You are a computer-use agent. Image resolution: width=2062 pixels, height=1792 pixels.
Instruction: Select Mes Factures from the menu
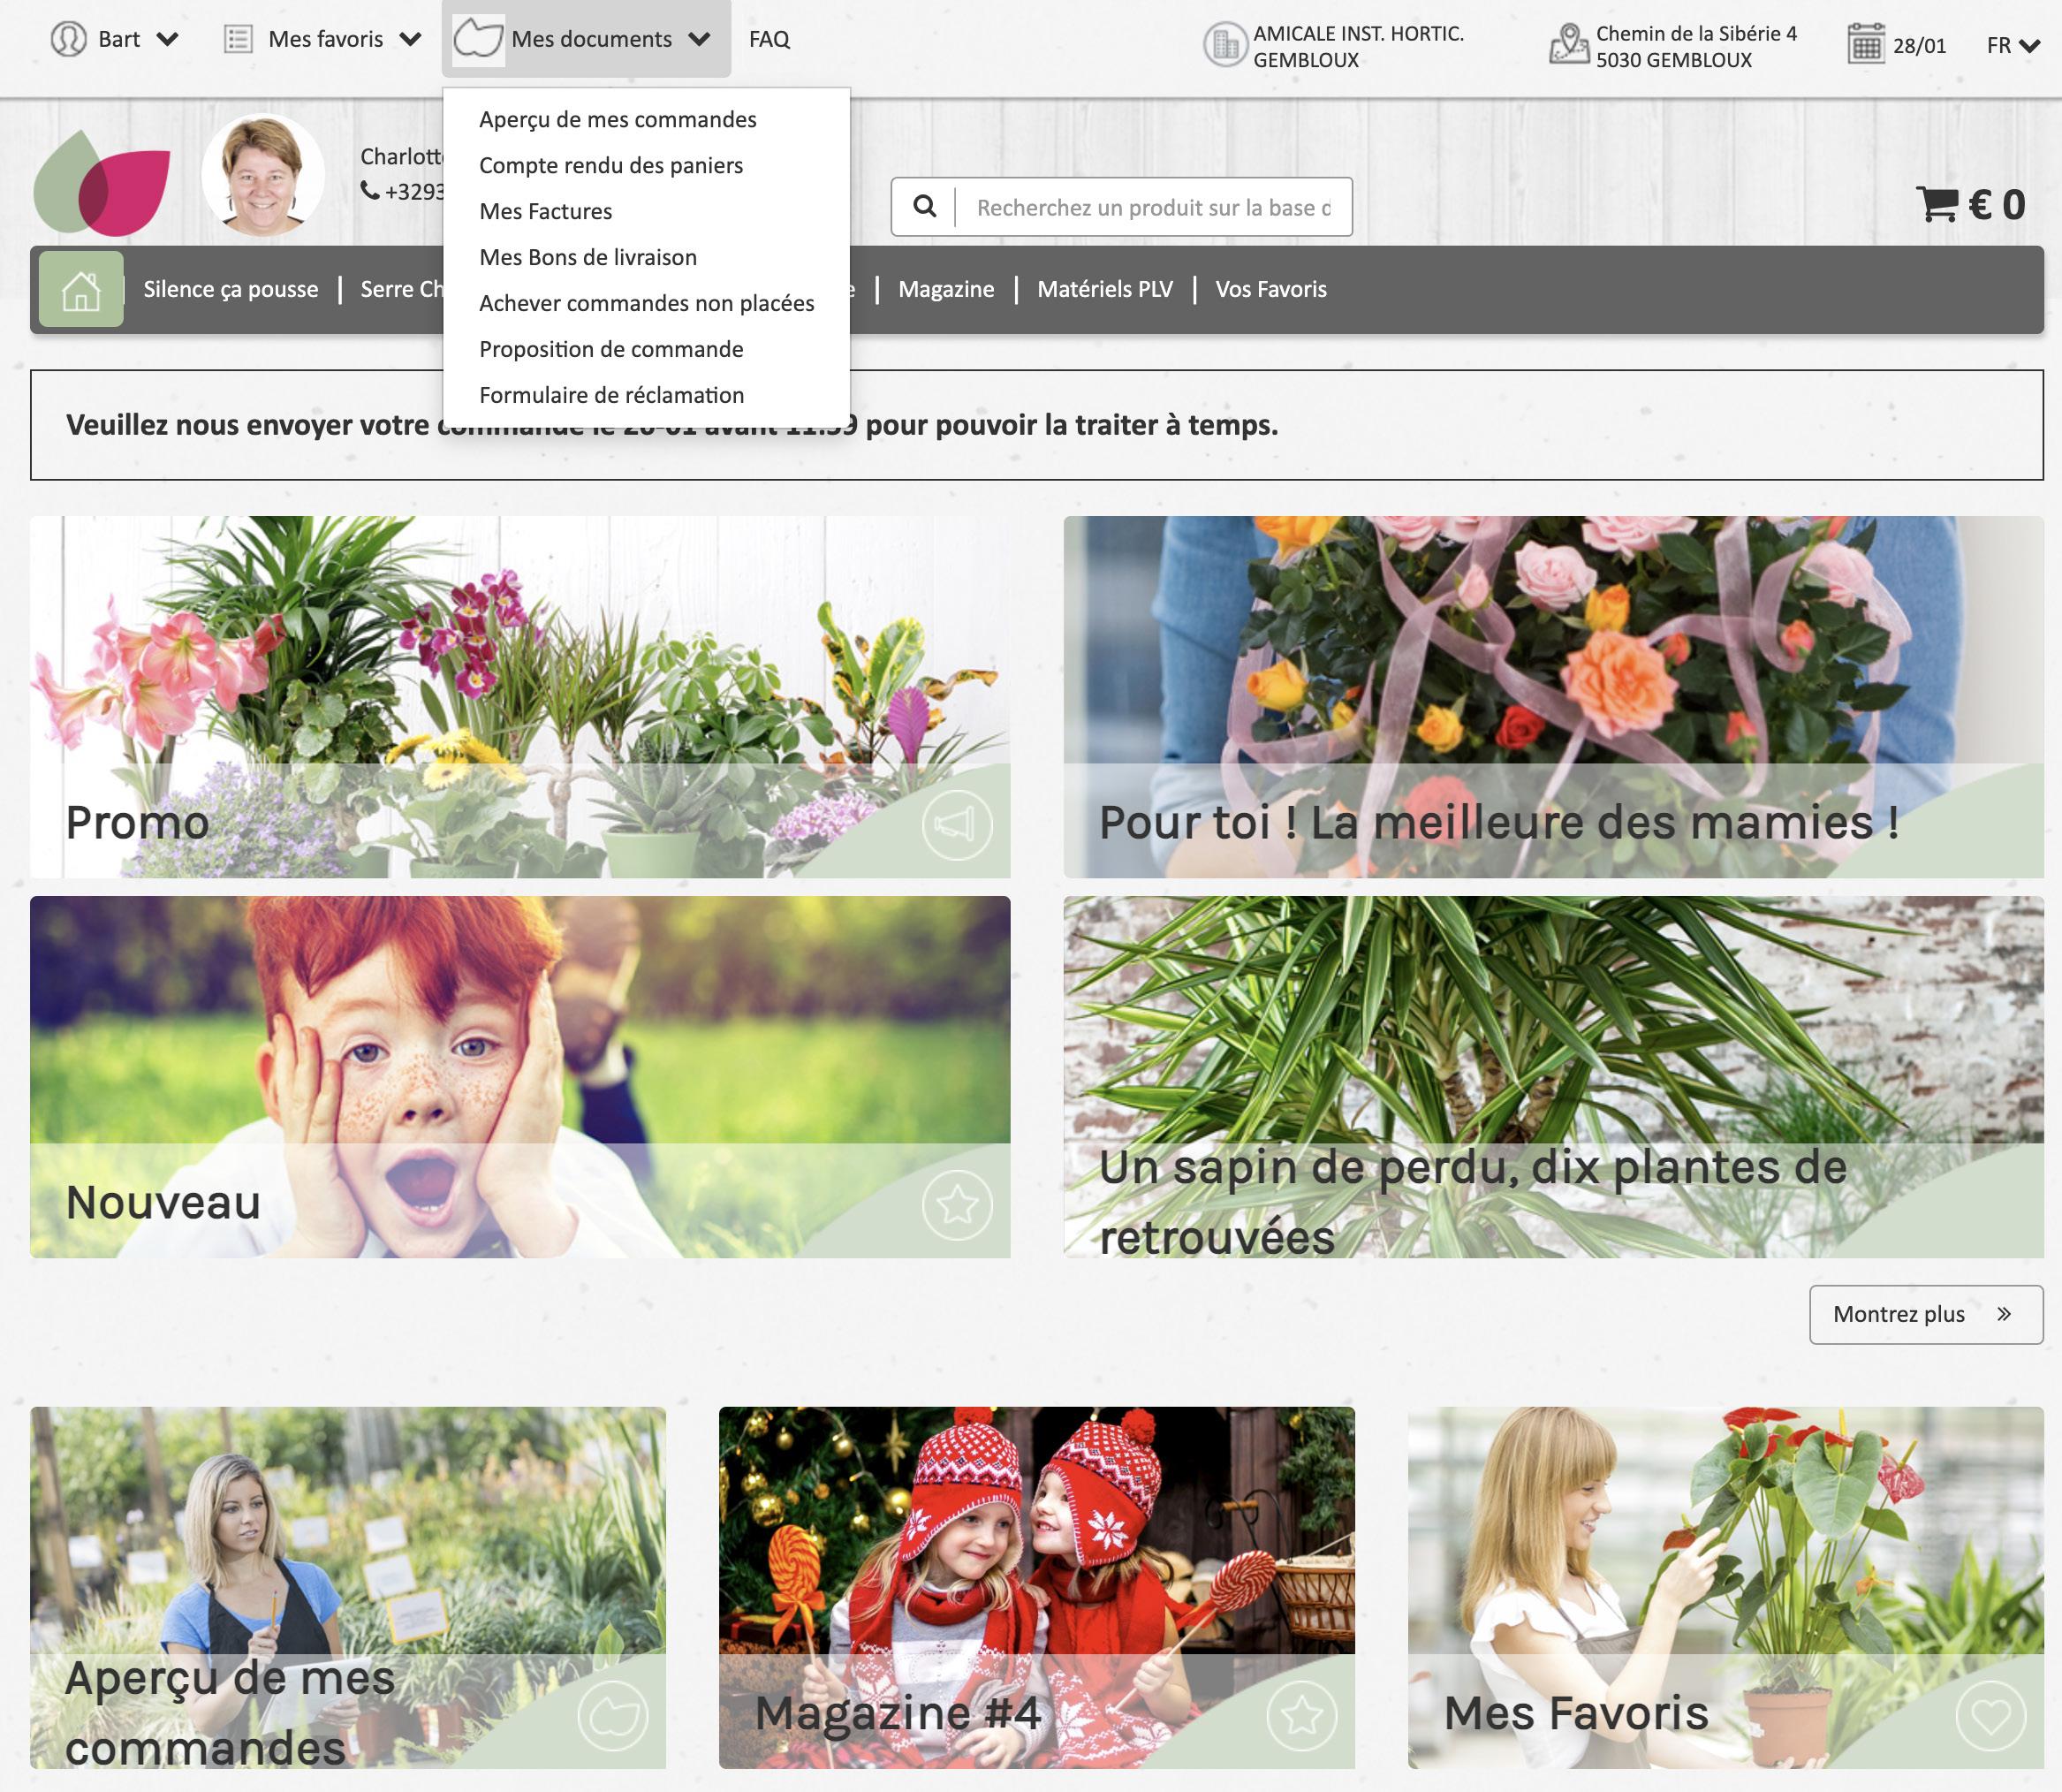coord(546,211)
